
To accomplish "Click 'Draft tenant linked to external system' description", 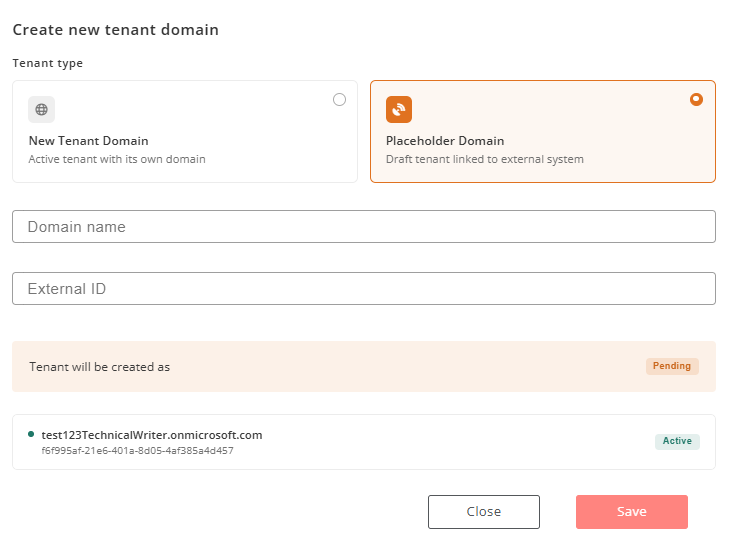I will 484,159.
